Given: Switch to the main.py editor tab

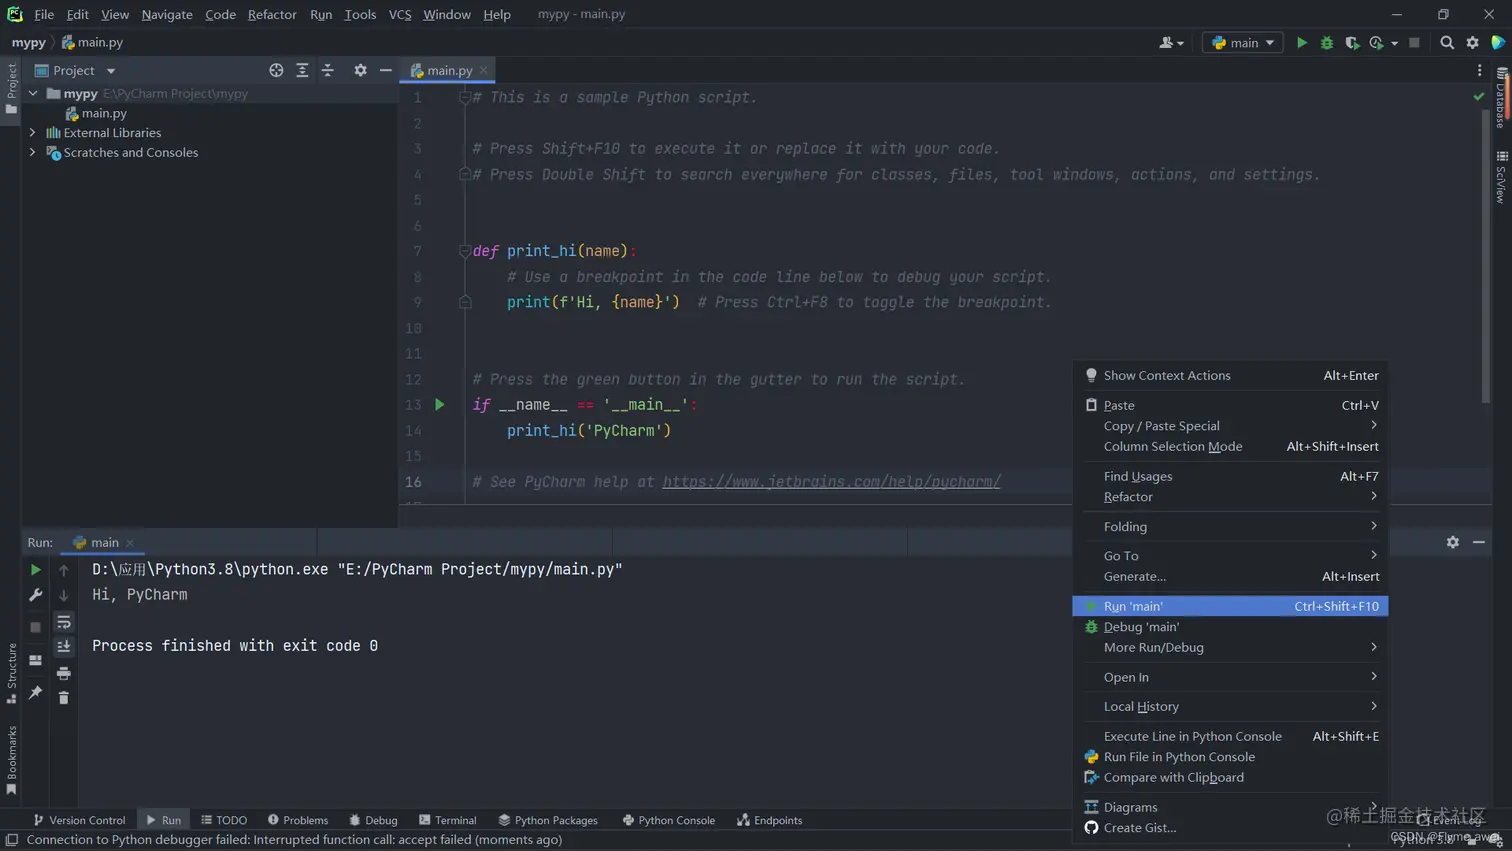Looking at the screenshot, I should [x=449, y=70].
